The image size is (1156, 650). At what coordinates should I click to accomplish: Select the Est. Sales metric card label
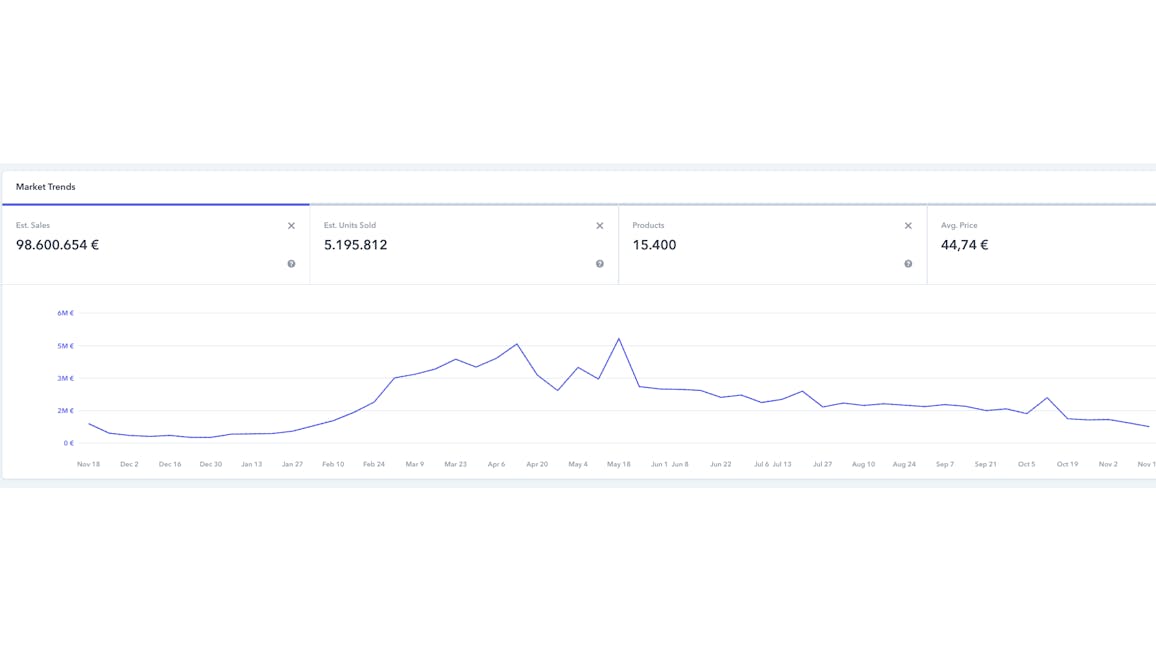click(33, 226)
